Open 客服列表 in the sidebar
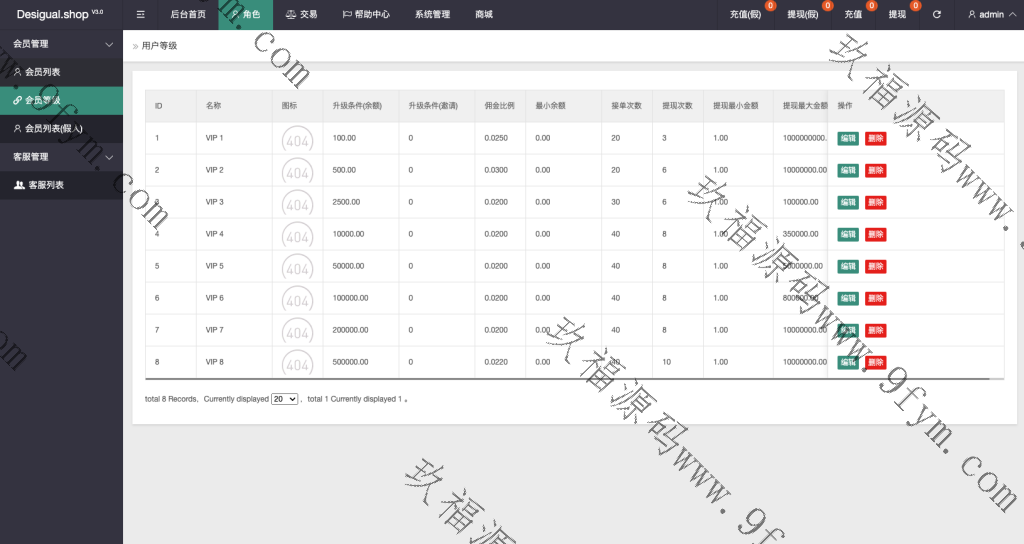Screen dimensions: 1024x544 point(46,185)
